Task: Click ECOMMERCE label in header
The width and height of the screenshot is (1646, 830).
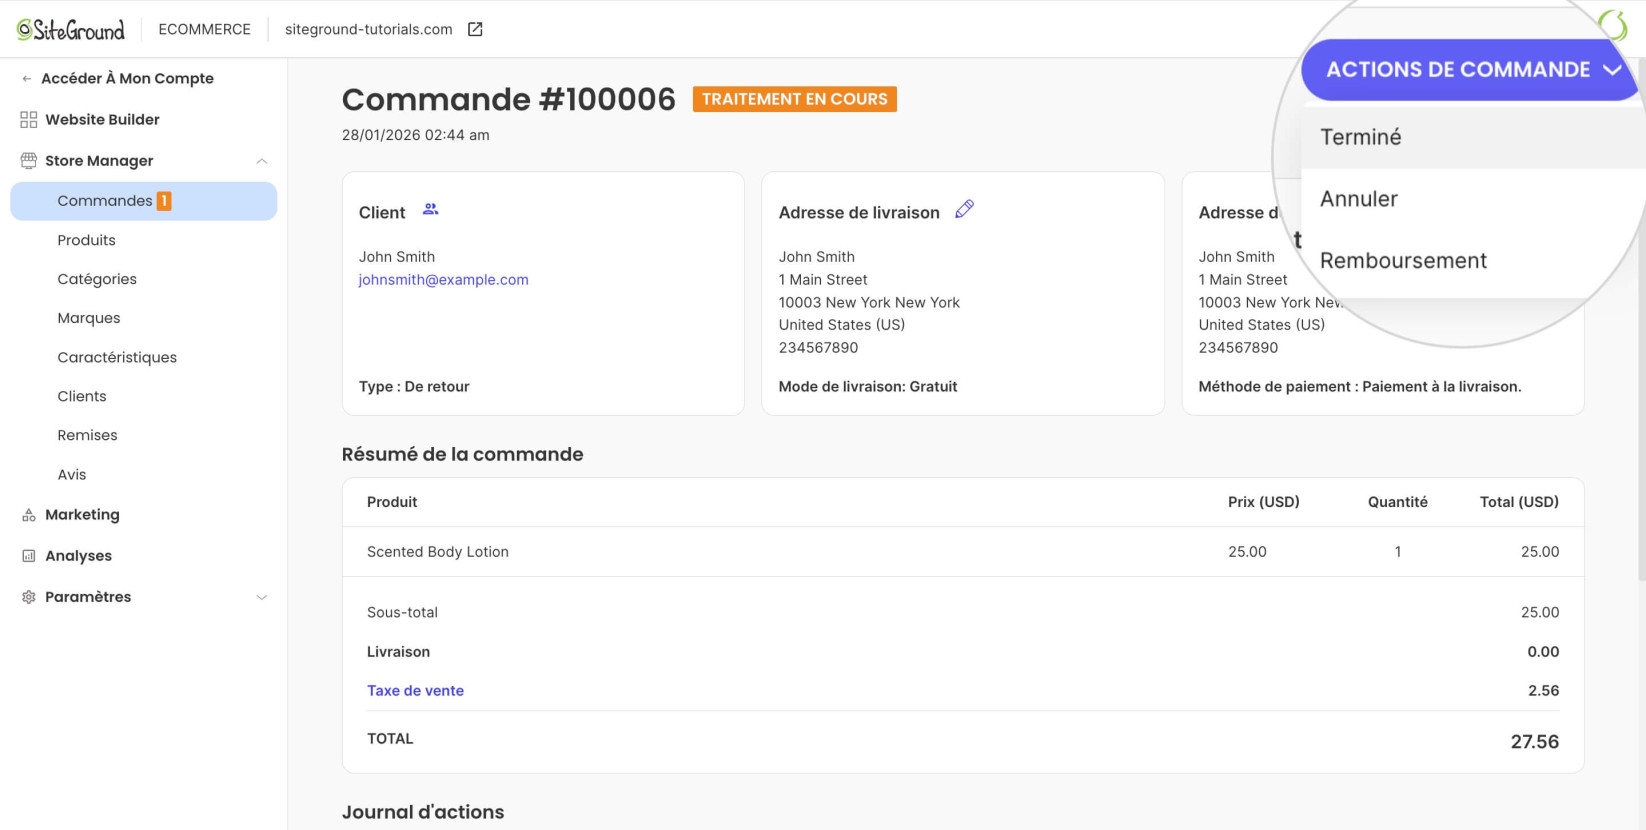Action: tap(204, 29)
